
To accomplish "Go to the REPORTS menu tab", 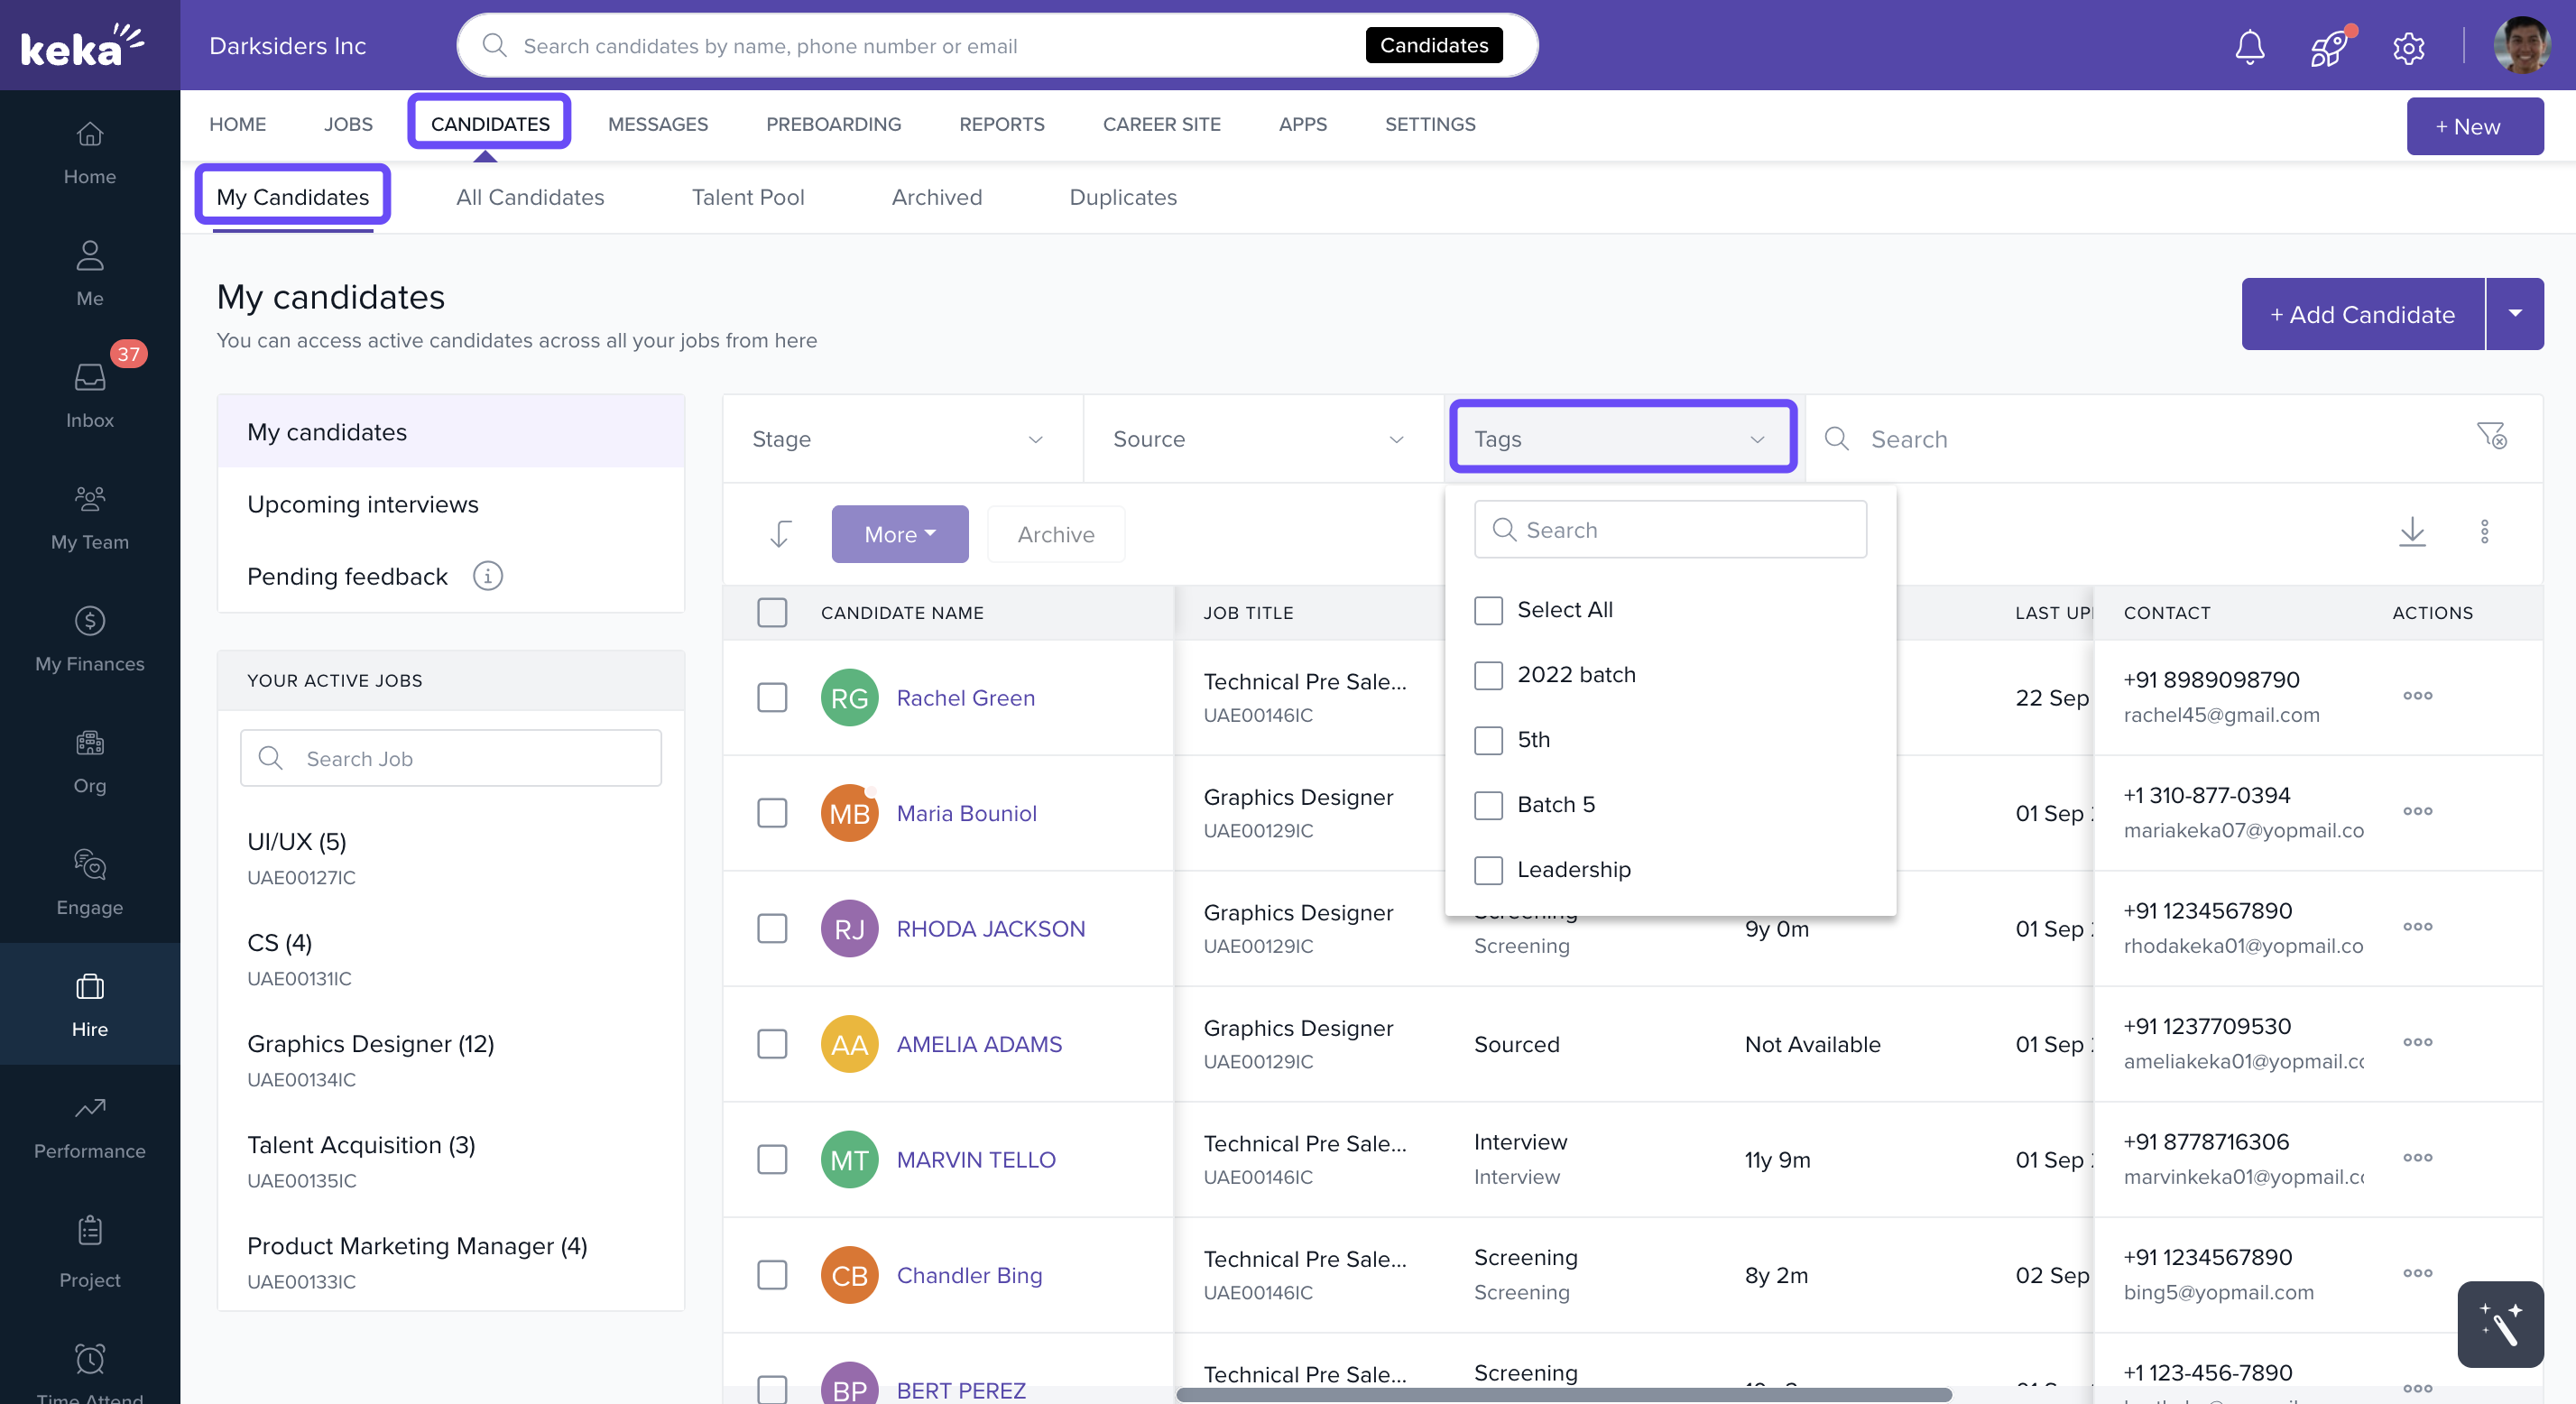I will (1001, 124).
